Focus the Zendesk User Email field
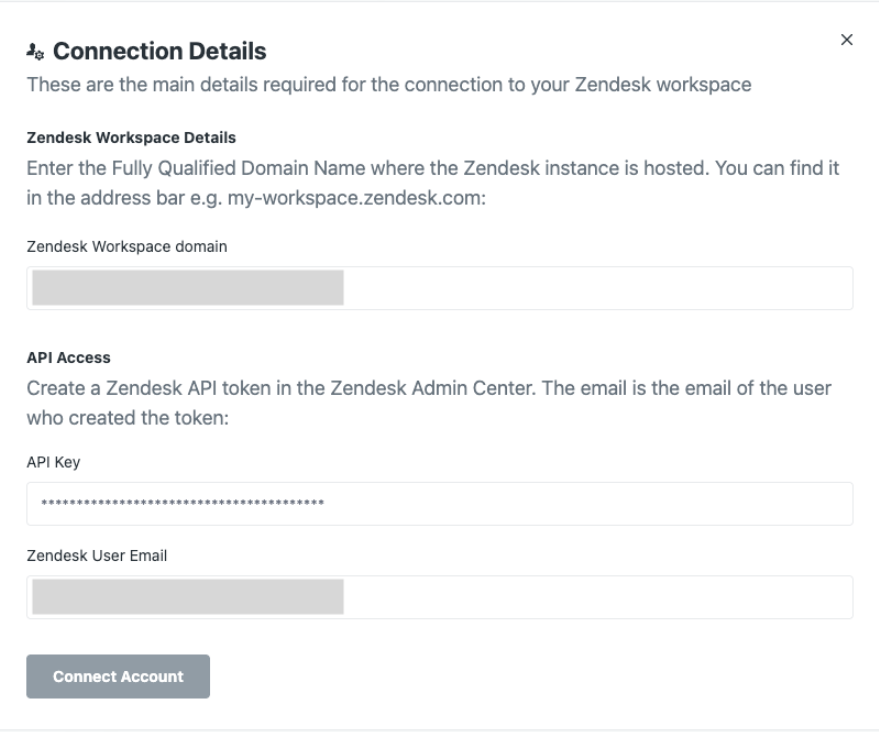This screenshot has height=732, width=879. [x=600, y=597]
